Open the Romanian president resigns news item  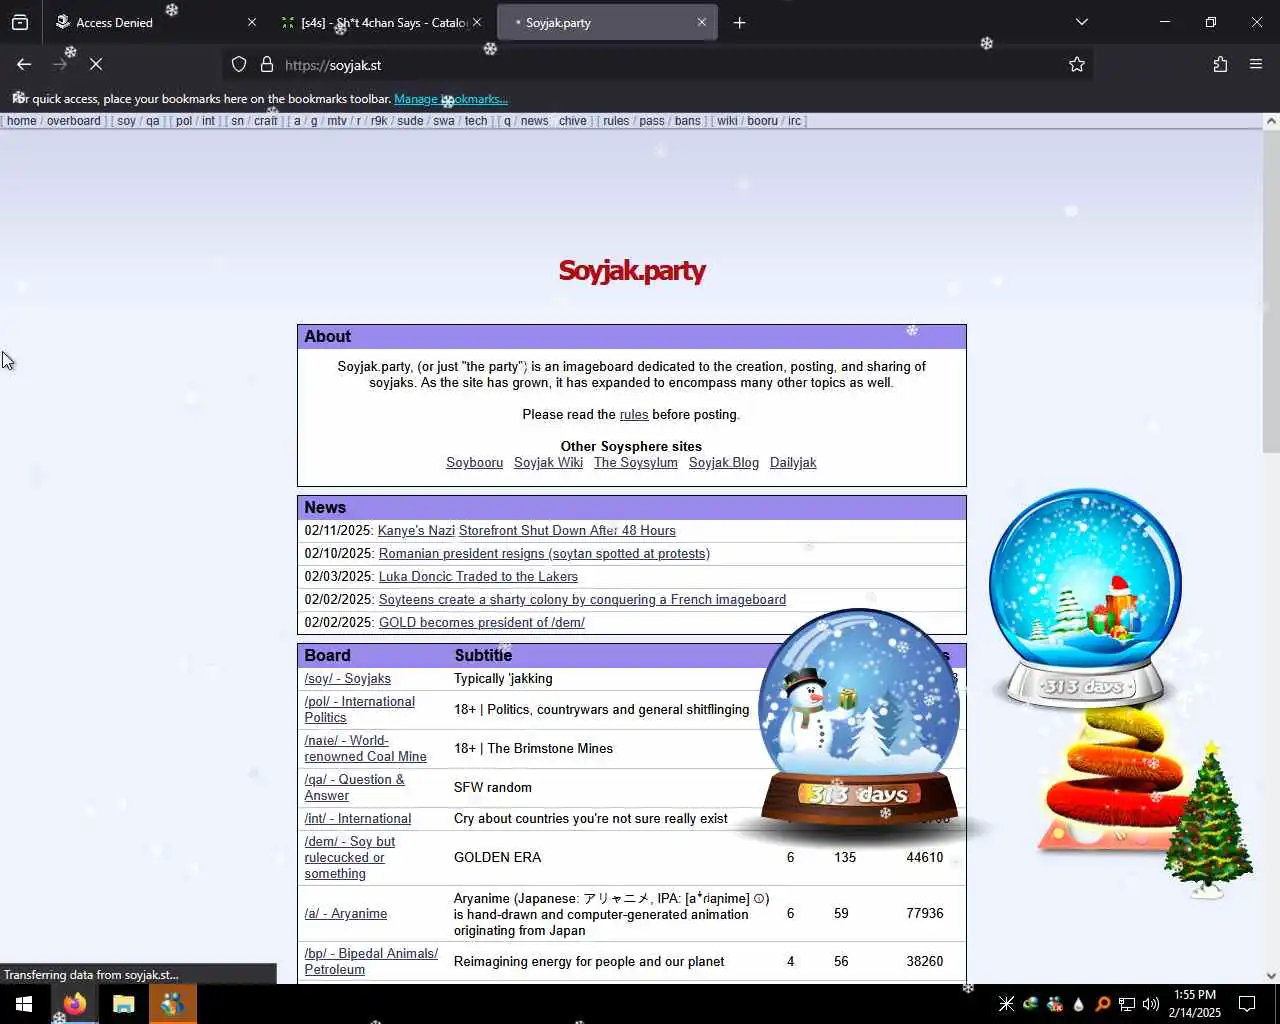pyautogui.click(x=544, y=553)
